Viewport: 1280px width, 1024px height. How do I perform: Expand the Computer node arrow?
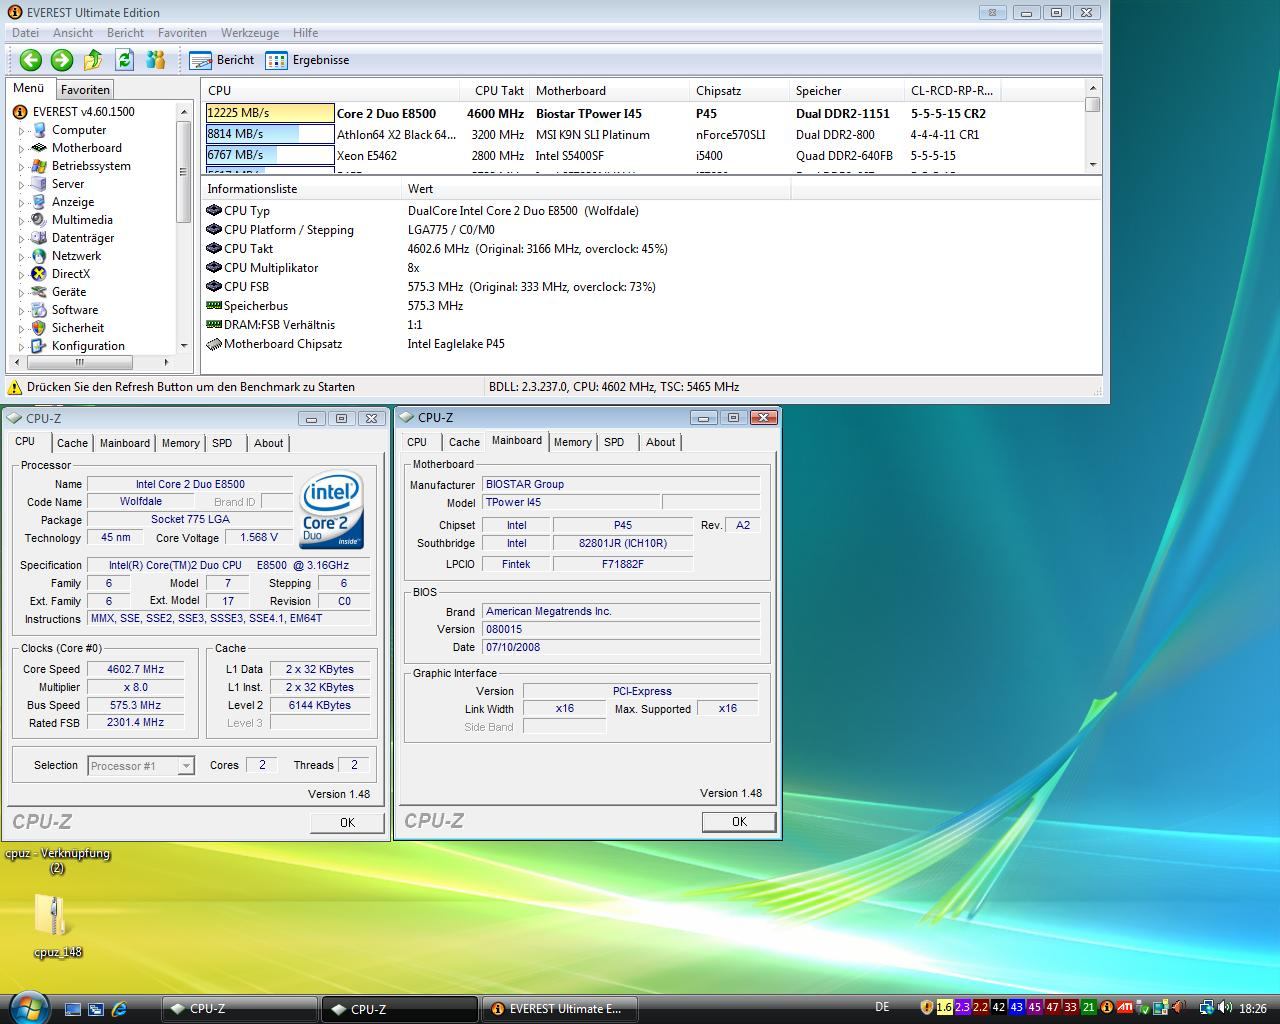point(21,131)
